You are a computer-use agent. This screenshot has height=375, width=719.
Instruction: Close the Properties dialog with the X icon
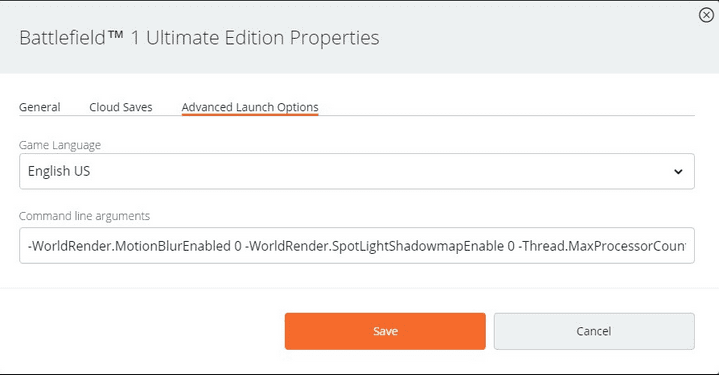(x=706, y=15)
